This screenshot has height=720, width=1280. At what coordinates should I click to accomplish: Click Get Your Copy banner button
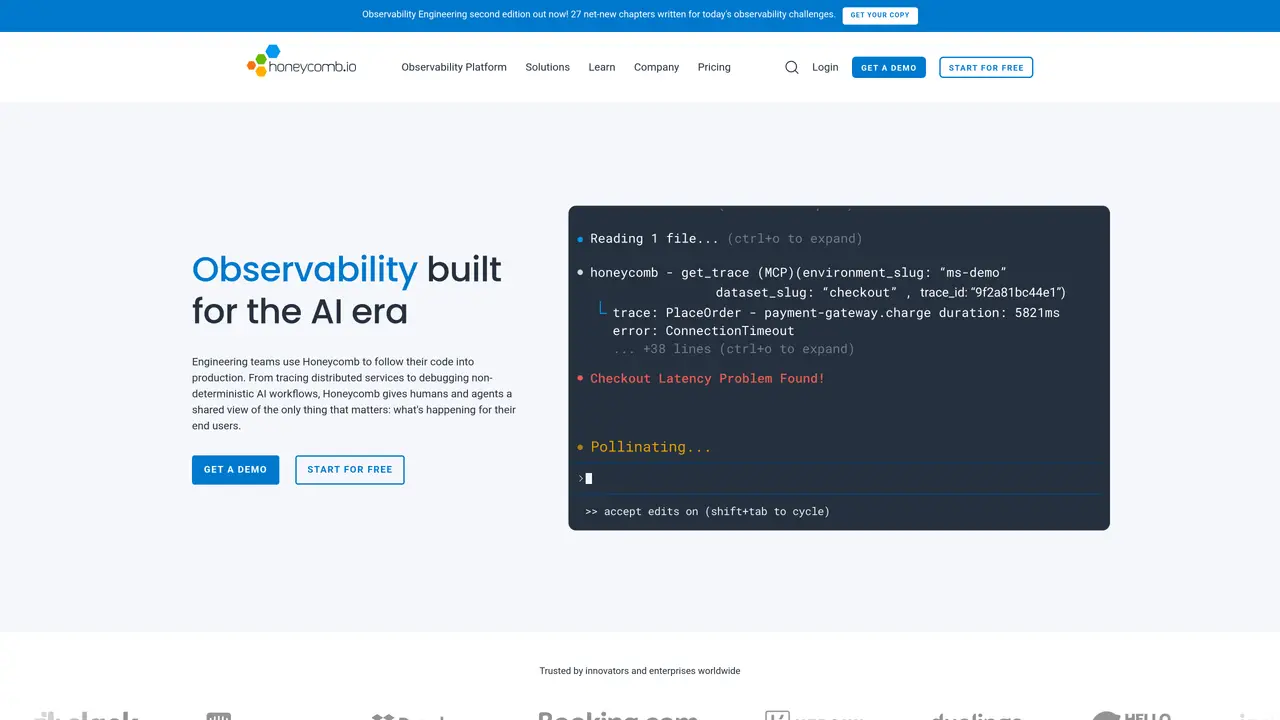(880, 15)
